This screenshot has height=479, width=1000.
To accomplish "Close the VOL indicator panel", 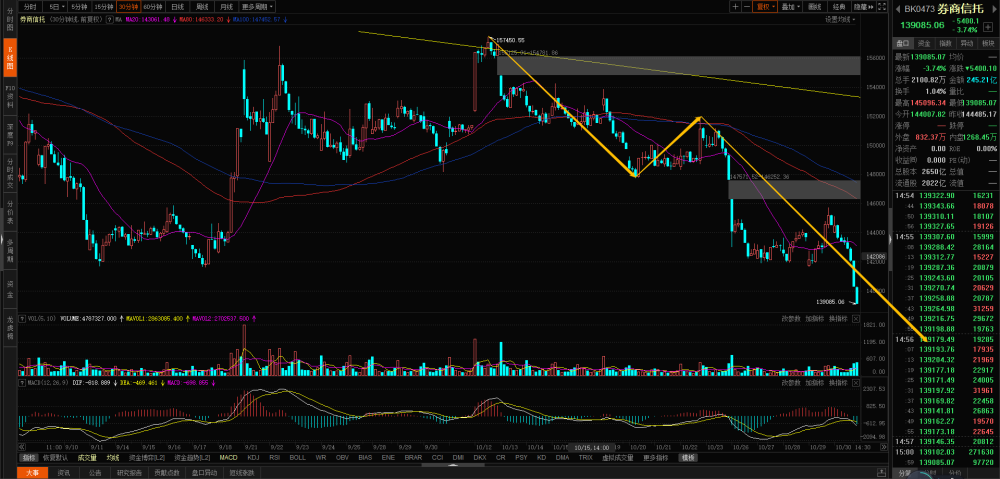I will (856, 318).
